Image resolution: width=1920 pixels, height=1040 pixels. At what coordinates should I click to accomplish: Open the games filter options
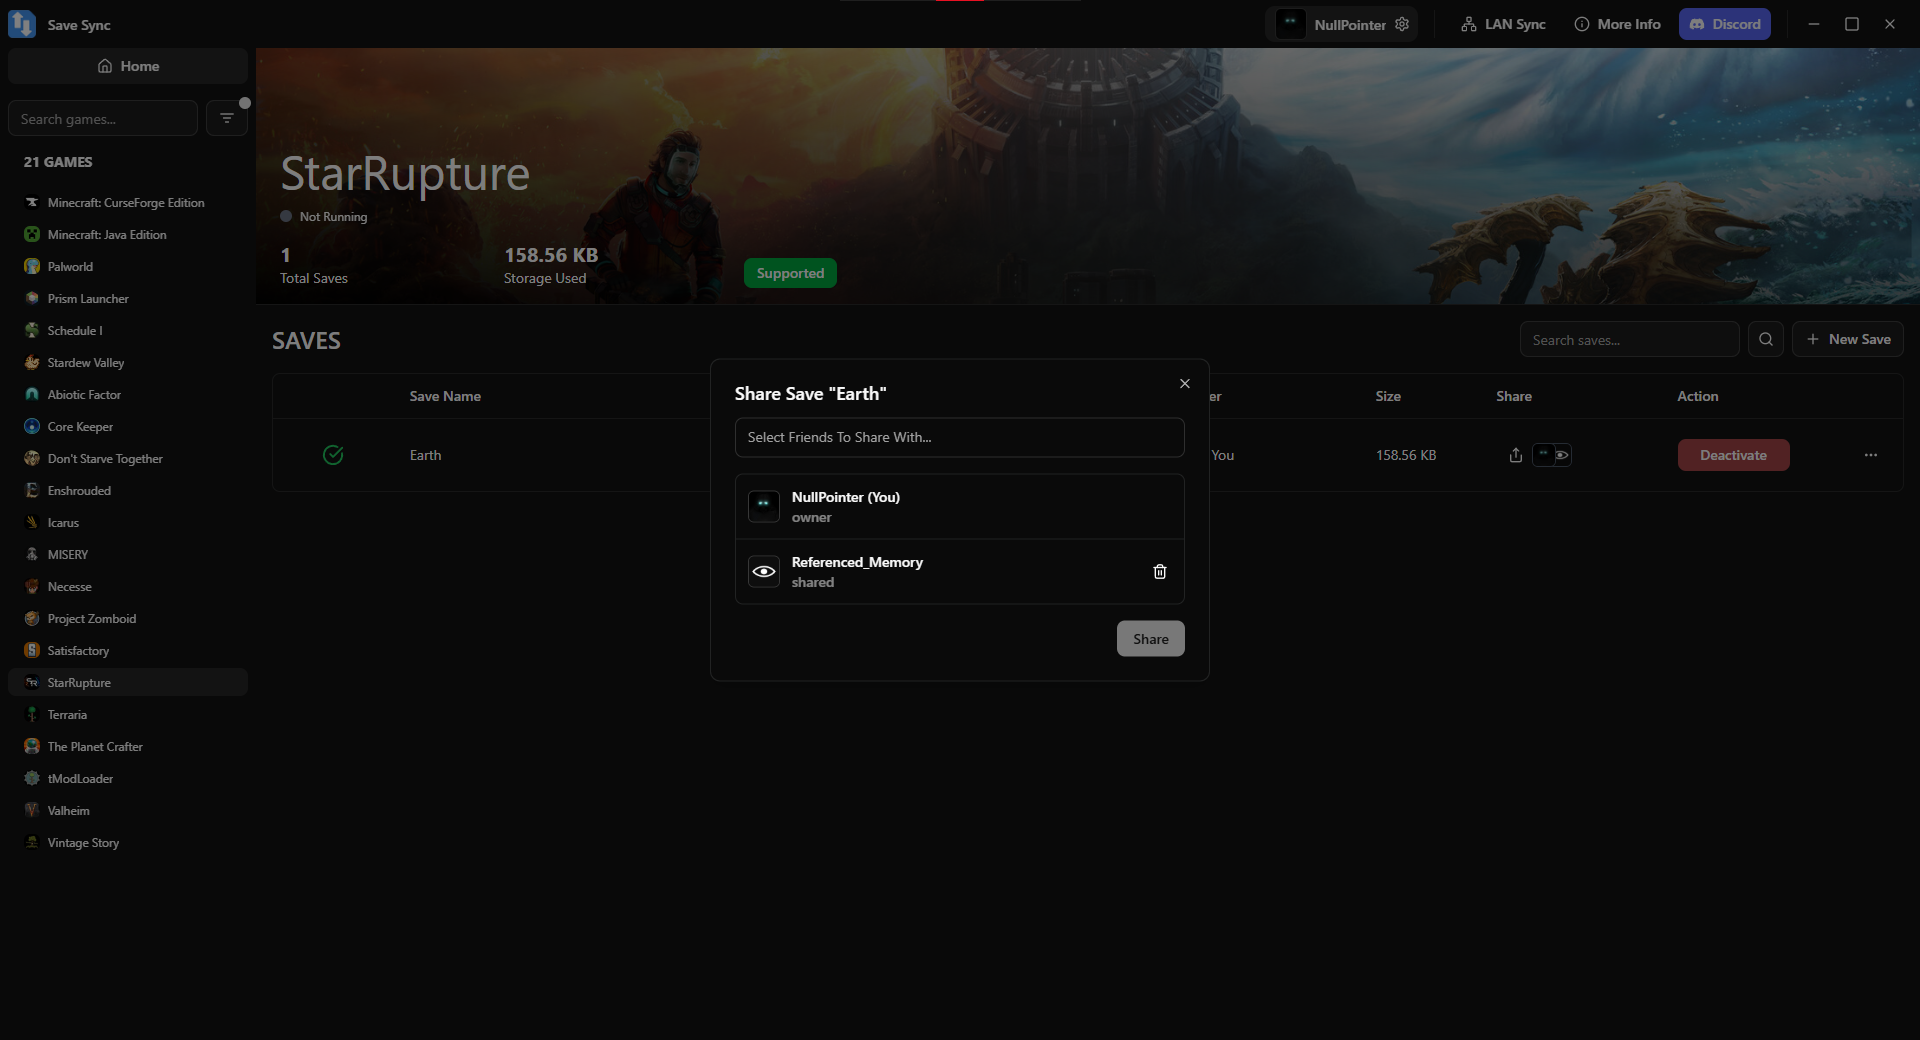pos(227,118)
